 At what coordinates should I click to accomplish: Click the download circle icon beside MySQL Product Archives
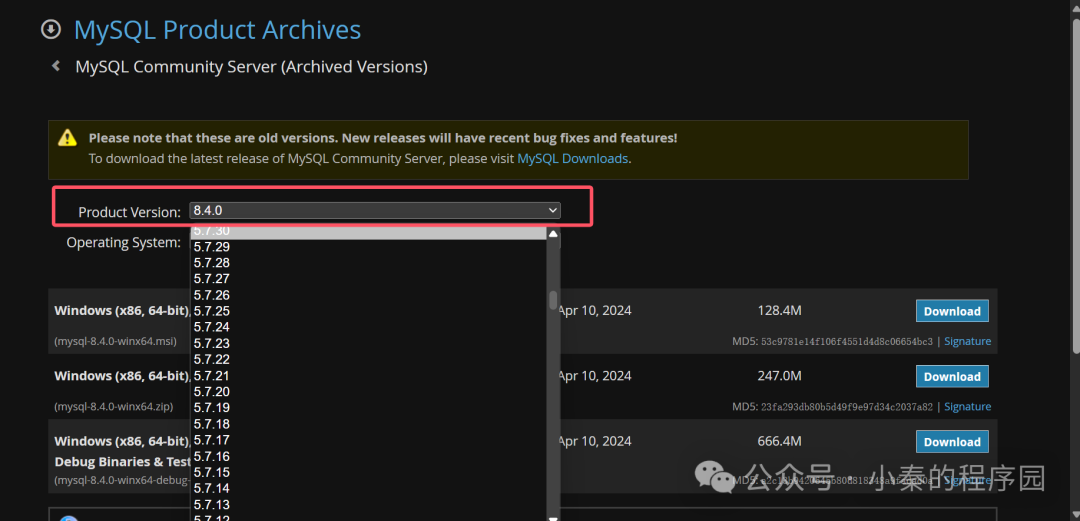point(51,30)
